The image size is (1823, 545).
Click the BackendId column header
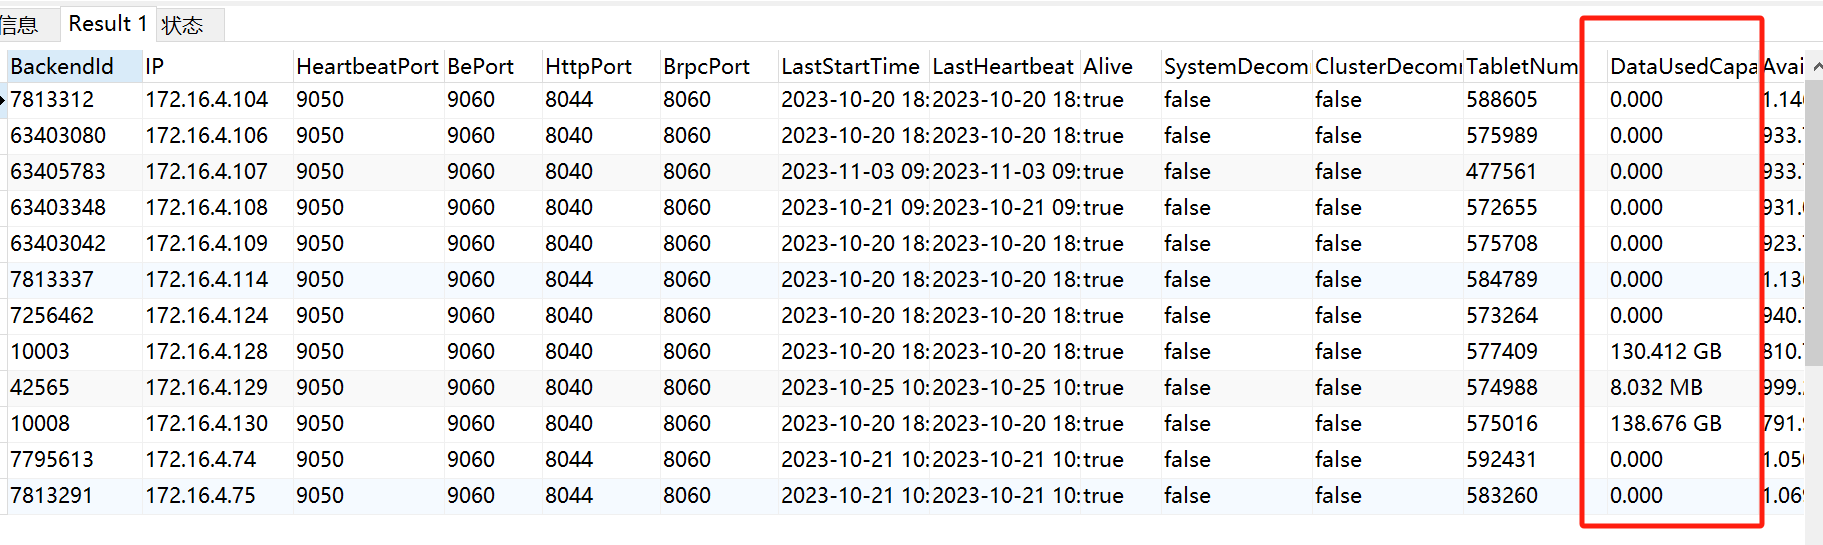(x=62, y=67)
